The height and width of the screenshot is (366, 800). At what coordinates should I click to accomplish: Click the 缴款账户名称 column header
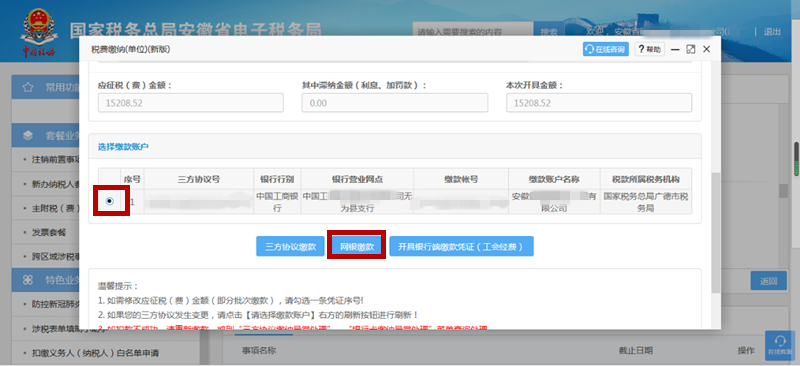554,179
